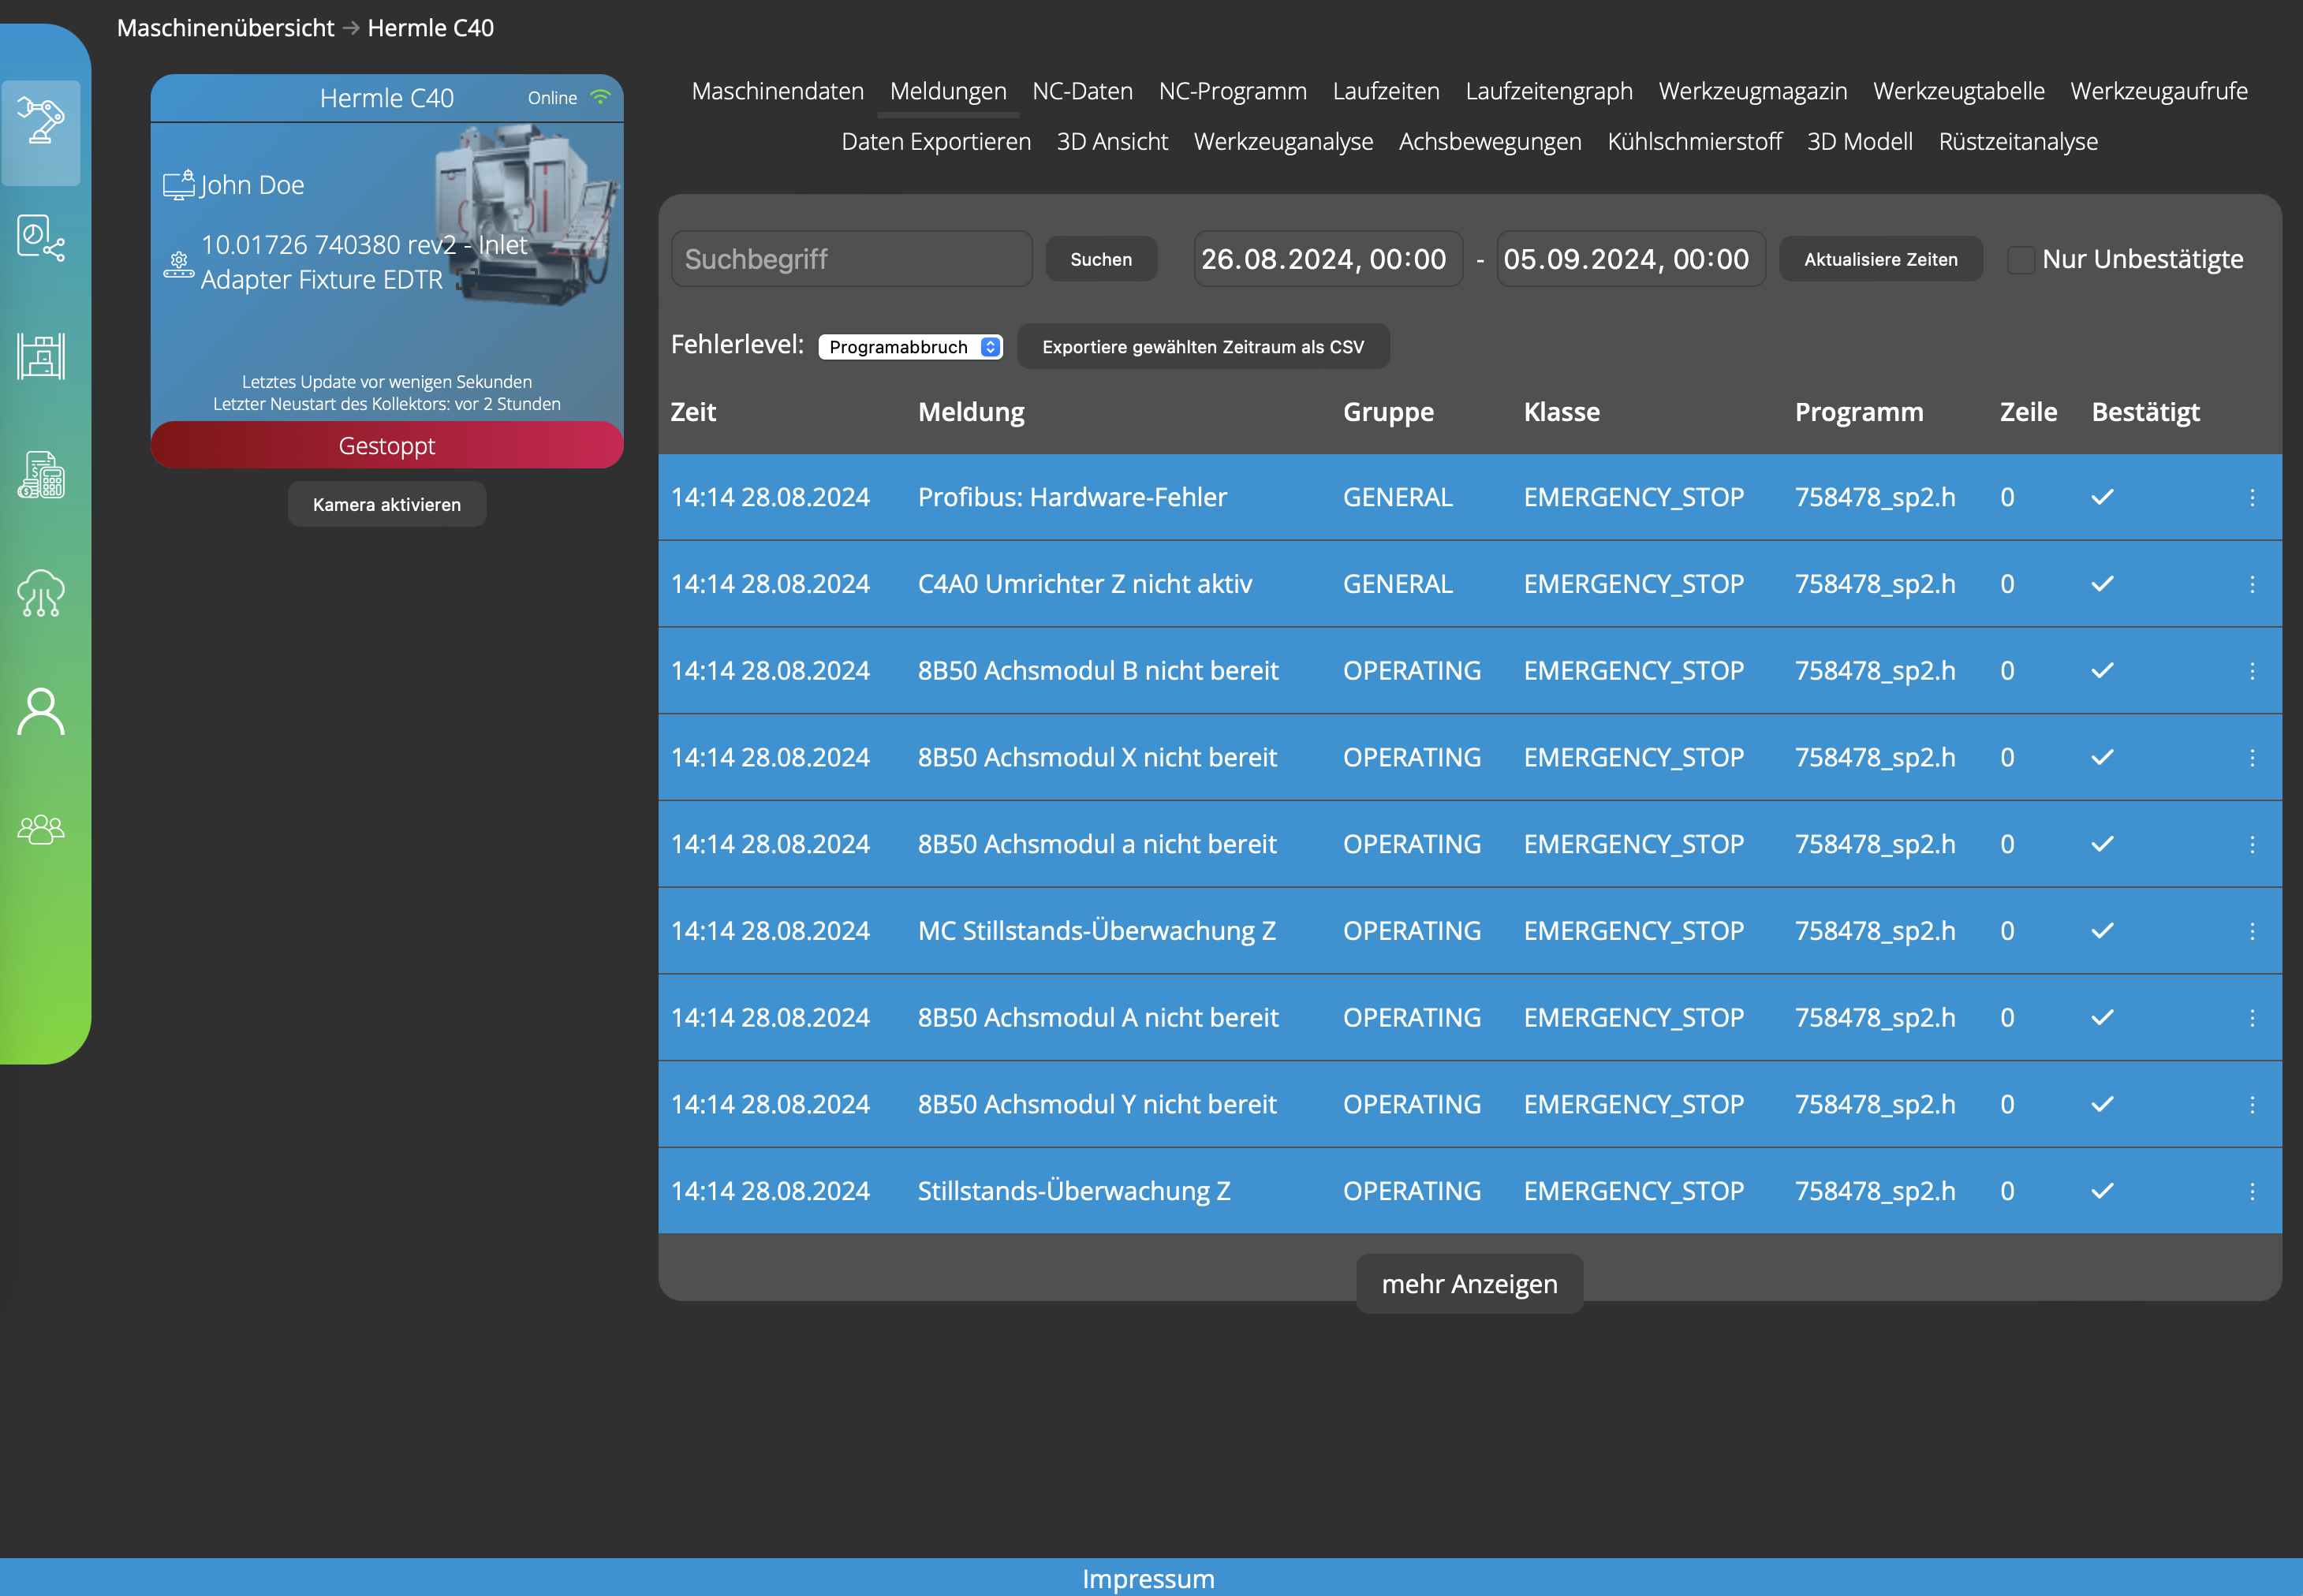Screen dimensions: 2303x1596
Task: Click the operator monitor icon beside John Doe
Action: (179, 185)
